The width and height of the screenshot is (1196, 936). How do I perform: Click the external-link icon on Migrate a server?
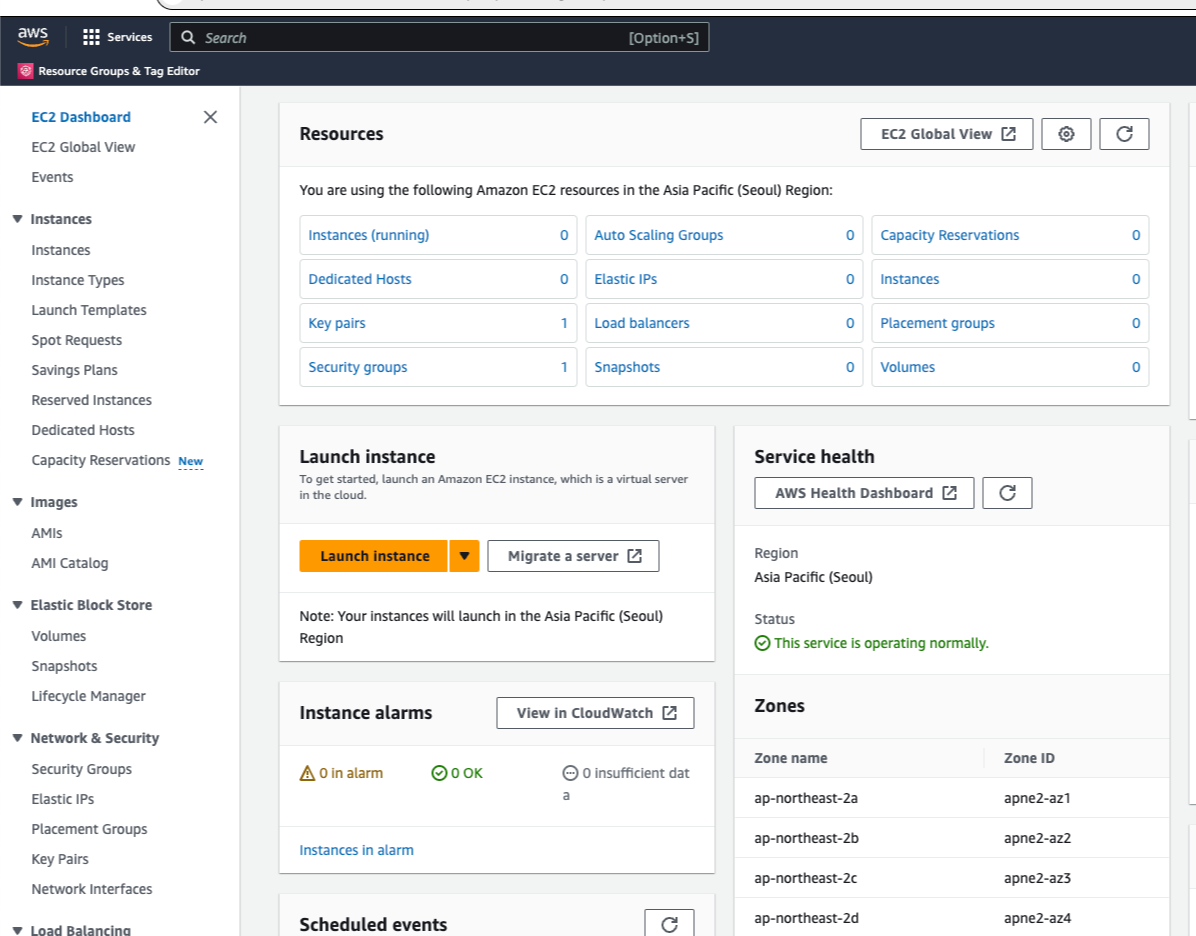click(635, 556)
